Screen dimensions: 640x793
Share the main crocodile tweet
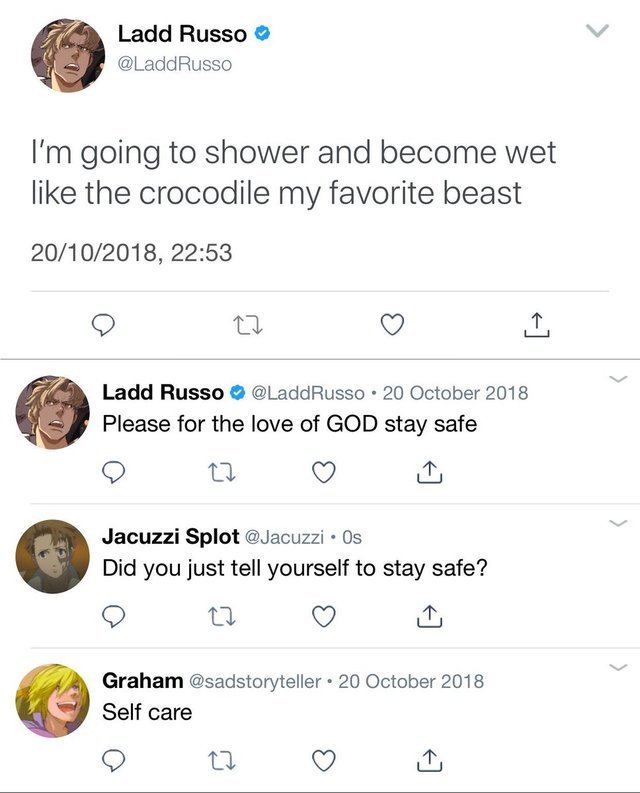tap(535, 324)
